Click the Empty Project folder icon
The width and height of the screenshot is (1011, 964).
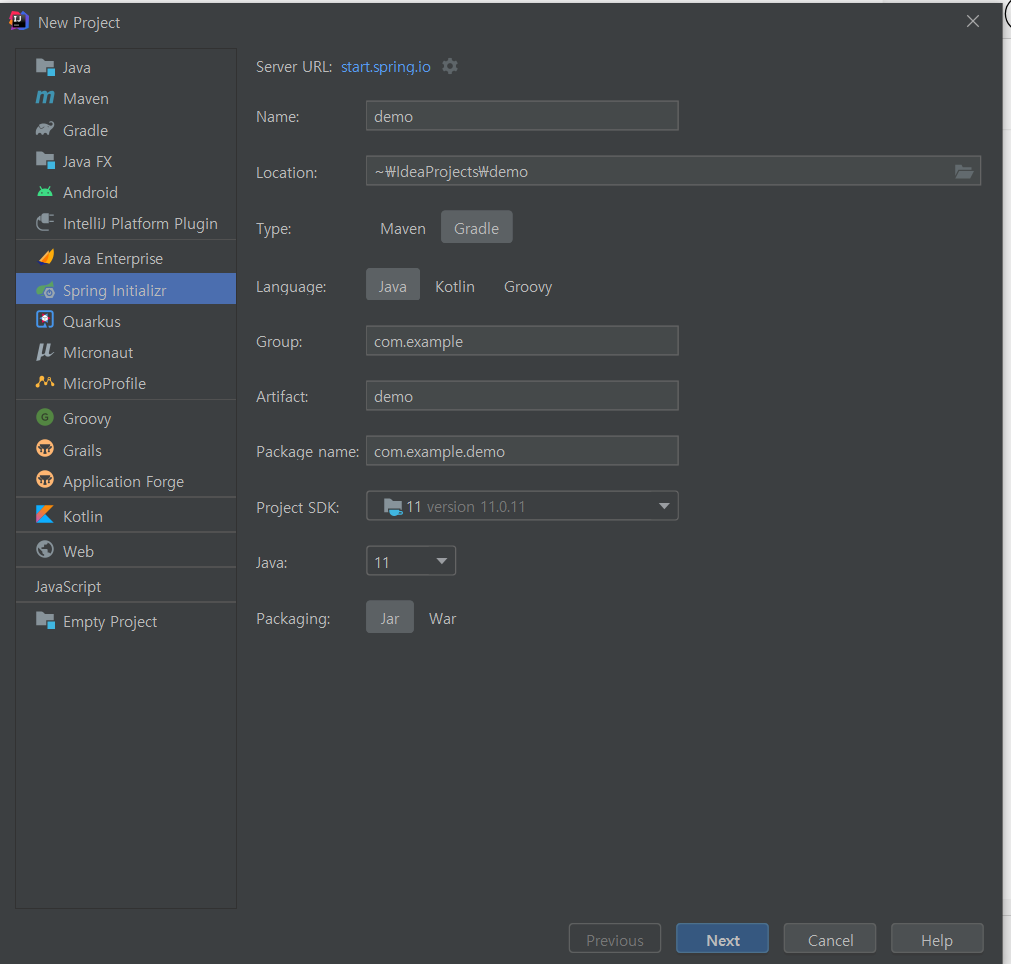[x=45, y=621]
